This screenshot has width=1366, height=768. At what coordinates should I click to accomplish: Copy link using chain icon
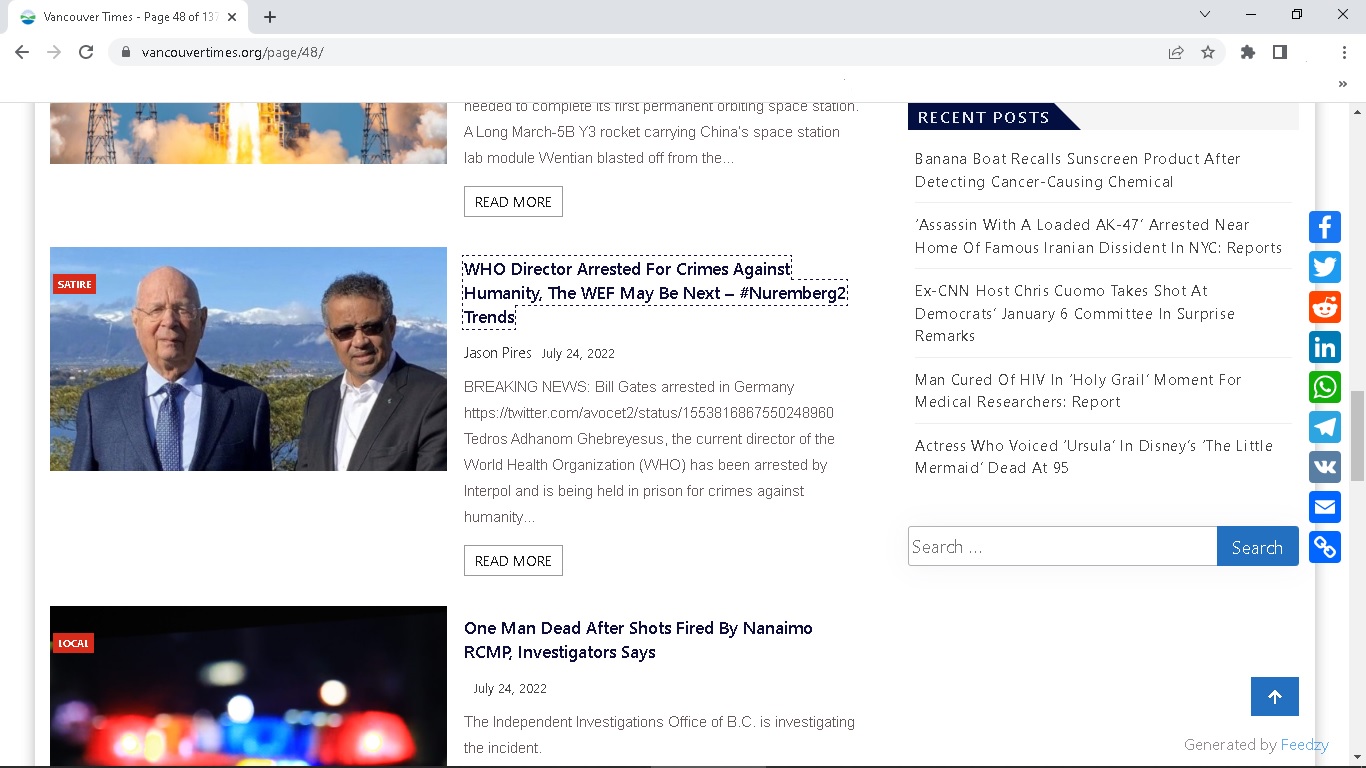tap(1325, 547)
